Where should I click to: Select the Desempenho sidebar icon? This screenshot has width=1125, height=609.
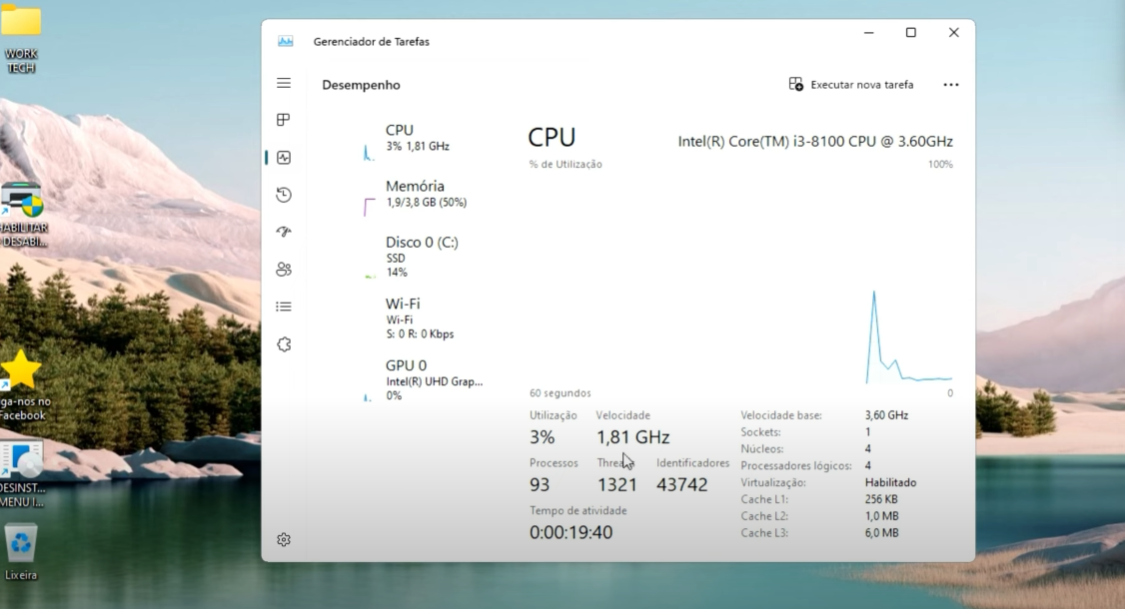pyautogui.click(x=283, y=156)
